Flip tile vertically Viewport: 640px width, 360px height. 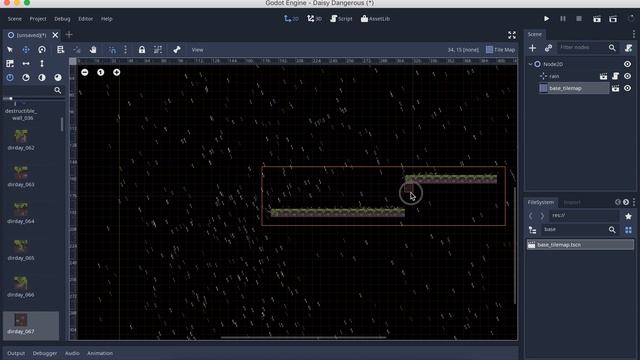[42, 64]
